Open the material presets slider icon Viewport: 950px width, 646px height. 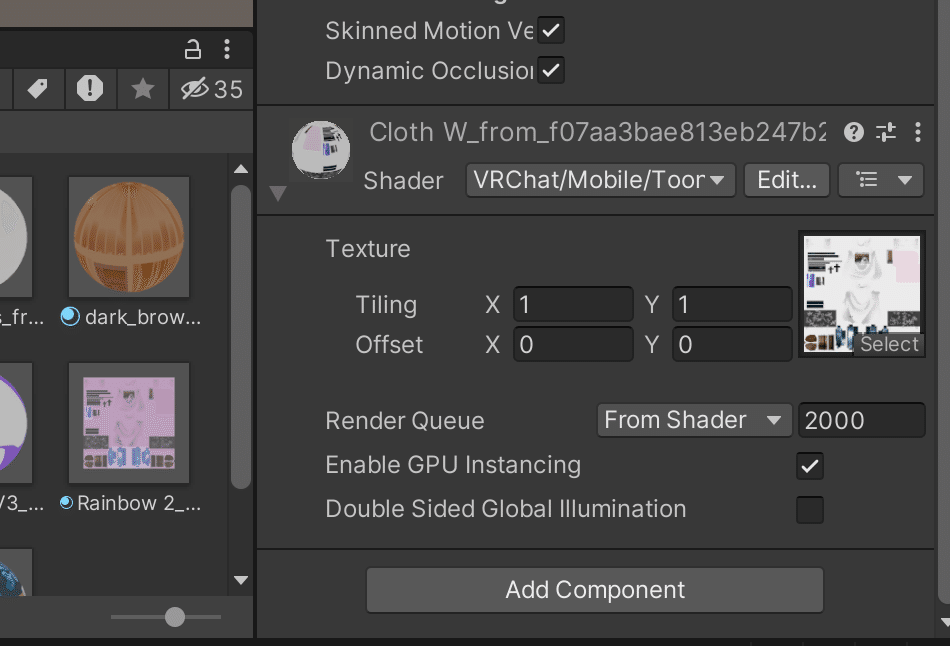[x=886, y=132]
